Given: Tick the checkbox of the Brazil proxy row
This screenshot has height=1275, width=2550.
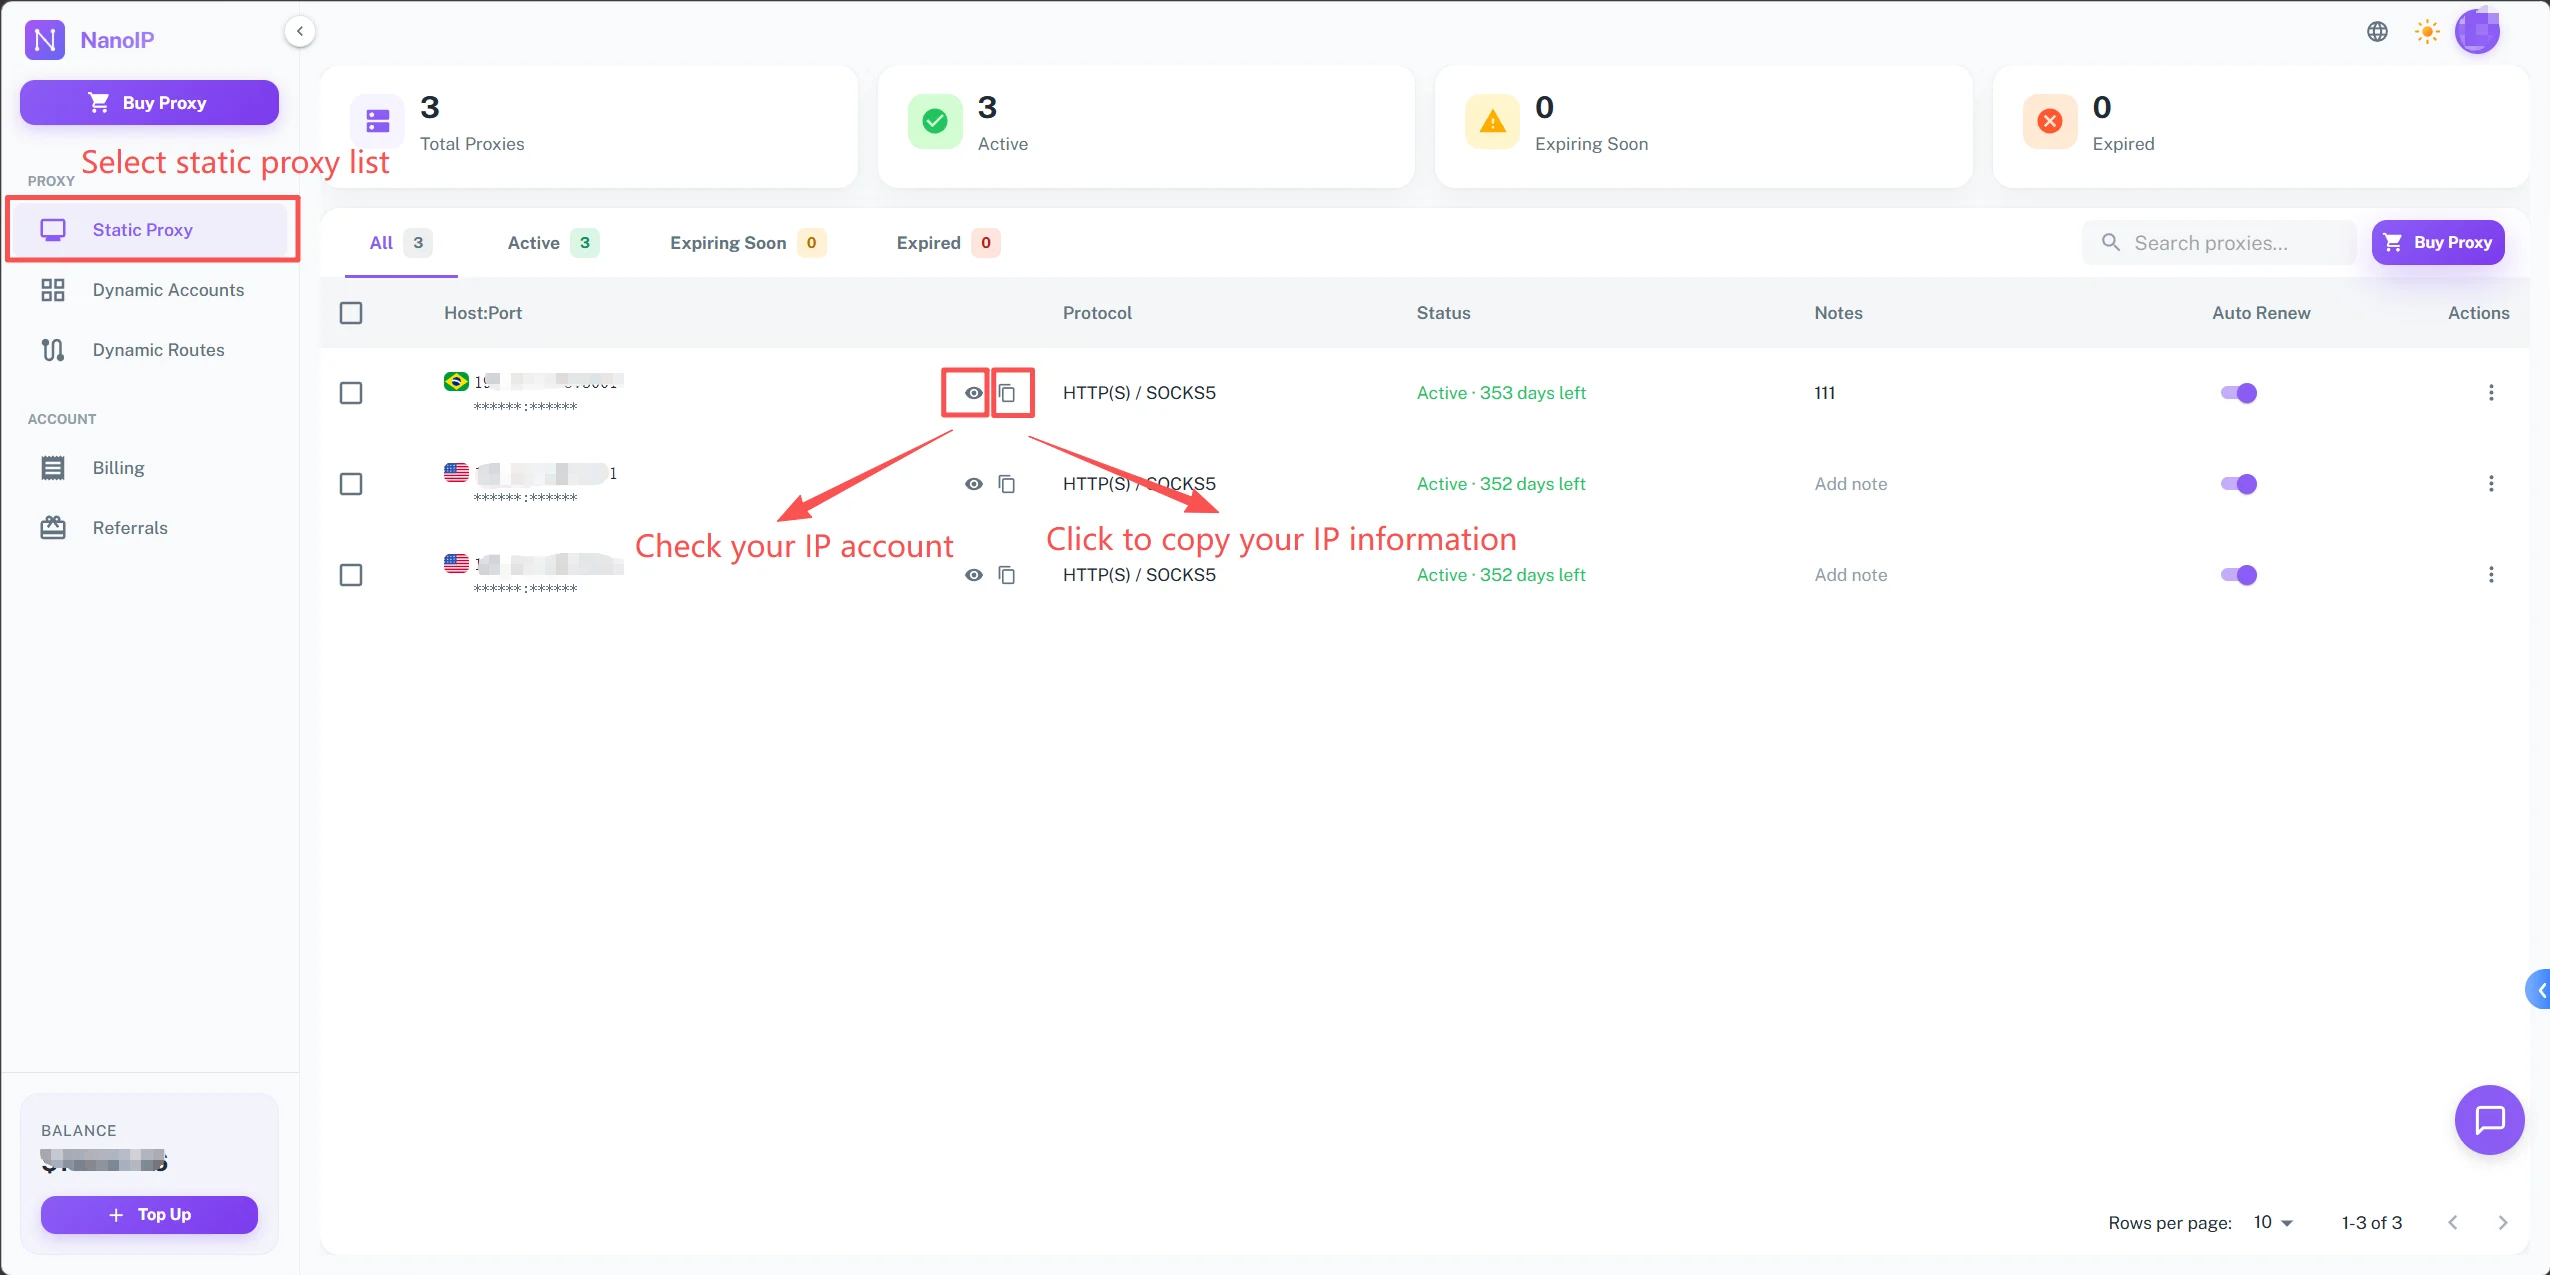Looking at the screenshot, I should pos(351,393).
